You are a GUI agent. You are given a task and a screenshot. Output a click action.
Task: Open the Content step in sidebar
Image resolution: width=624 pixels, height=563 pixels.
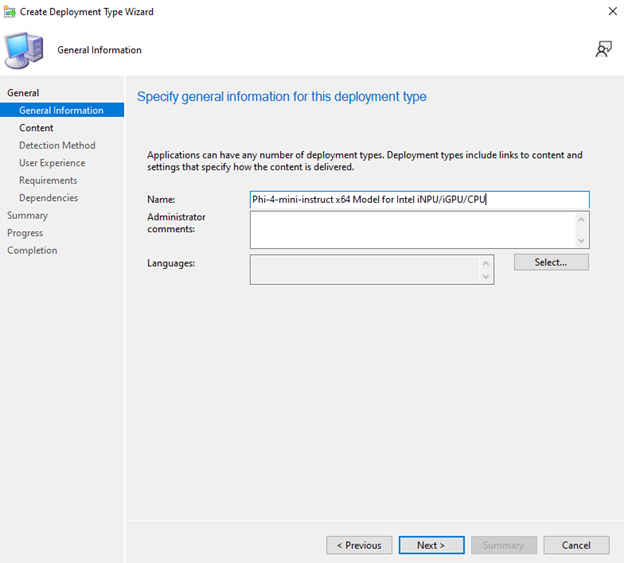coord(36,128)
